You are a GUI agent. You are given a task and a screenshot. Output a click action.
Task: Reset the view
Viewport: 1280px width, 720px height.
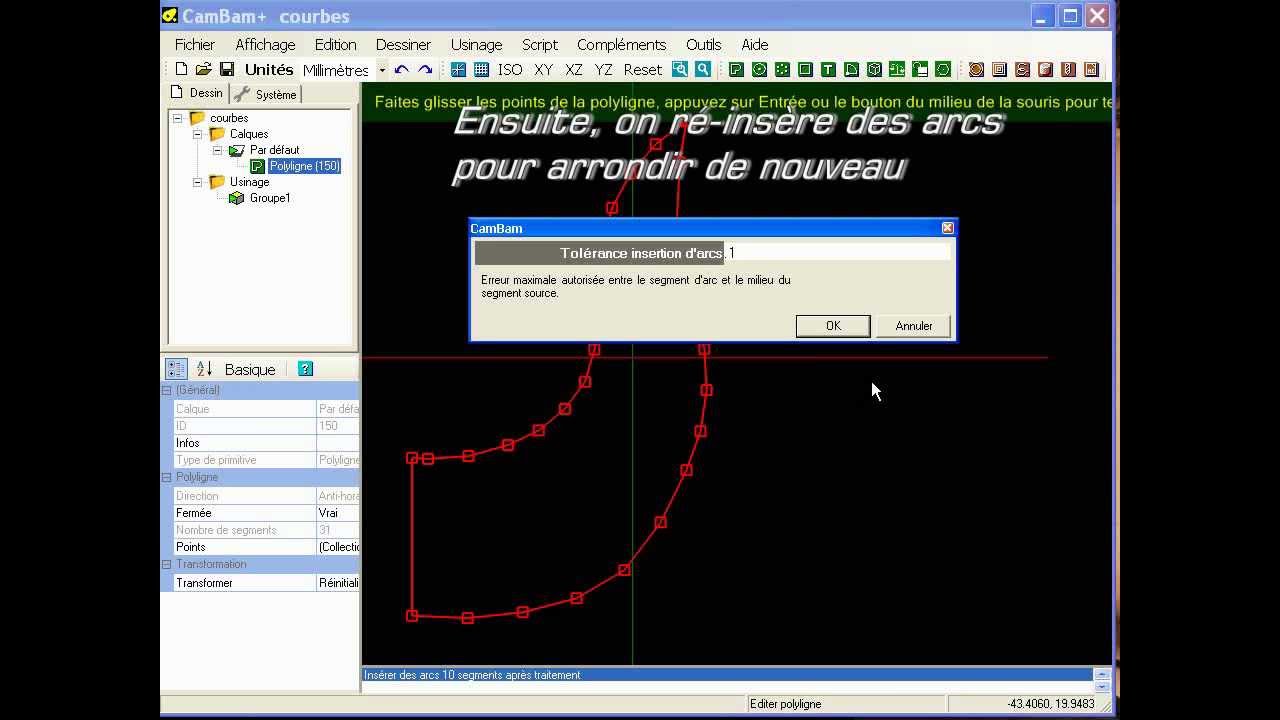pos(642,69)
